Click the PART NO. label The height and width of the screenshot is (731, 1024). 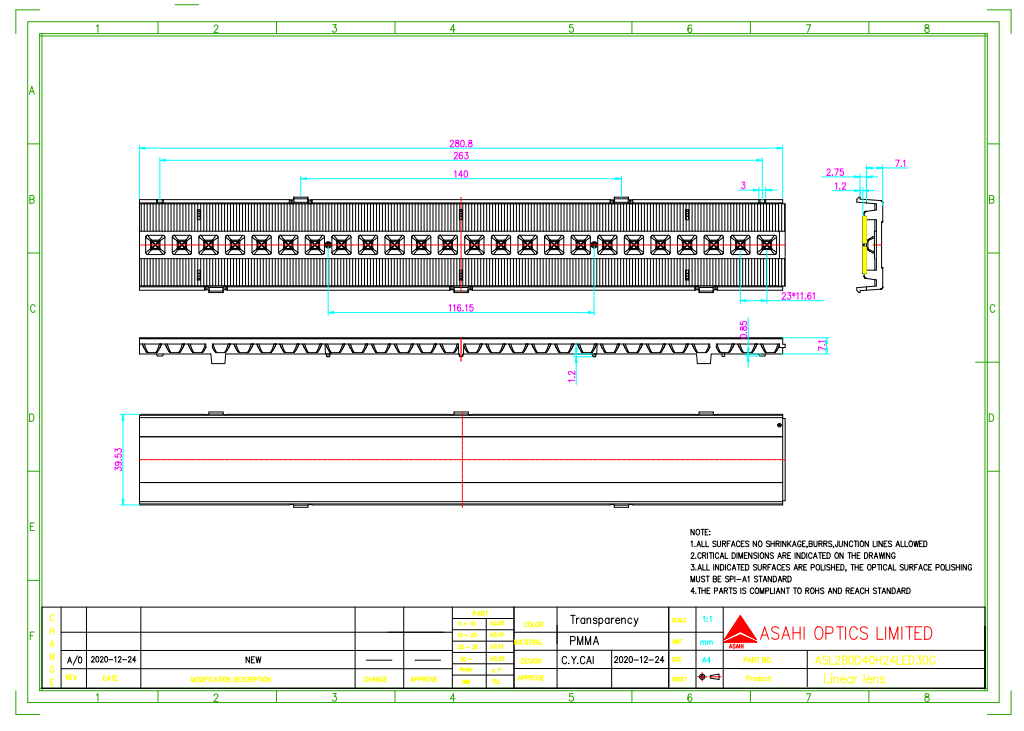(758, 660)
